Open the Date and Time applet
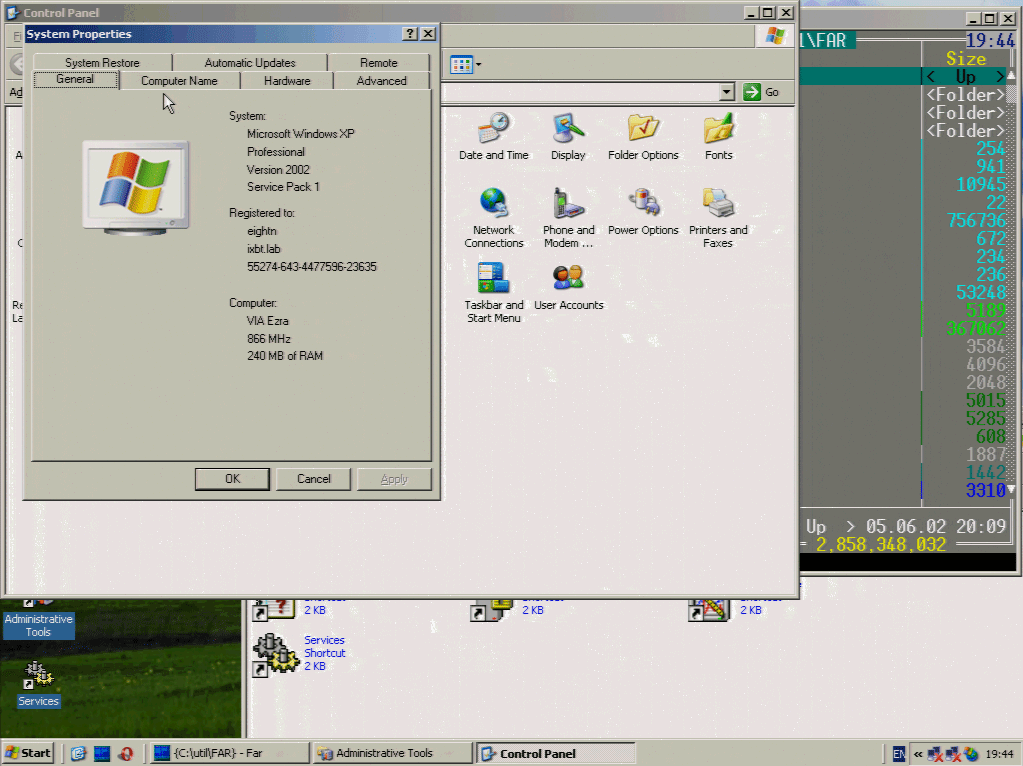Screen dimensions: 1023x766 click(x=493, y=136)
